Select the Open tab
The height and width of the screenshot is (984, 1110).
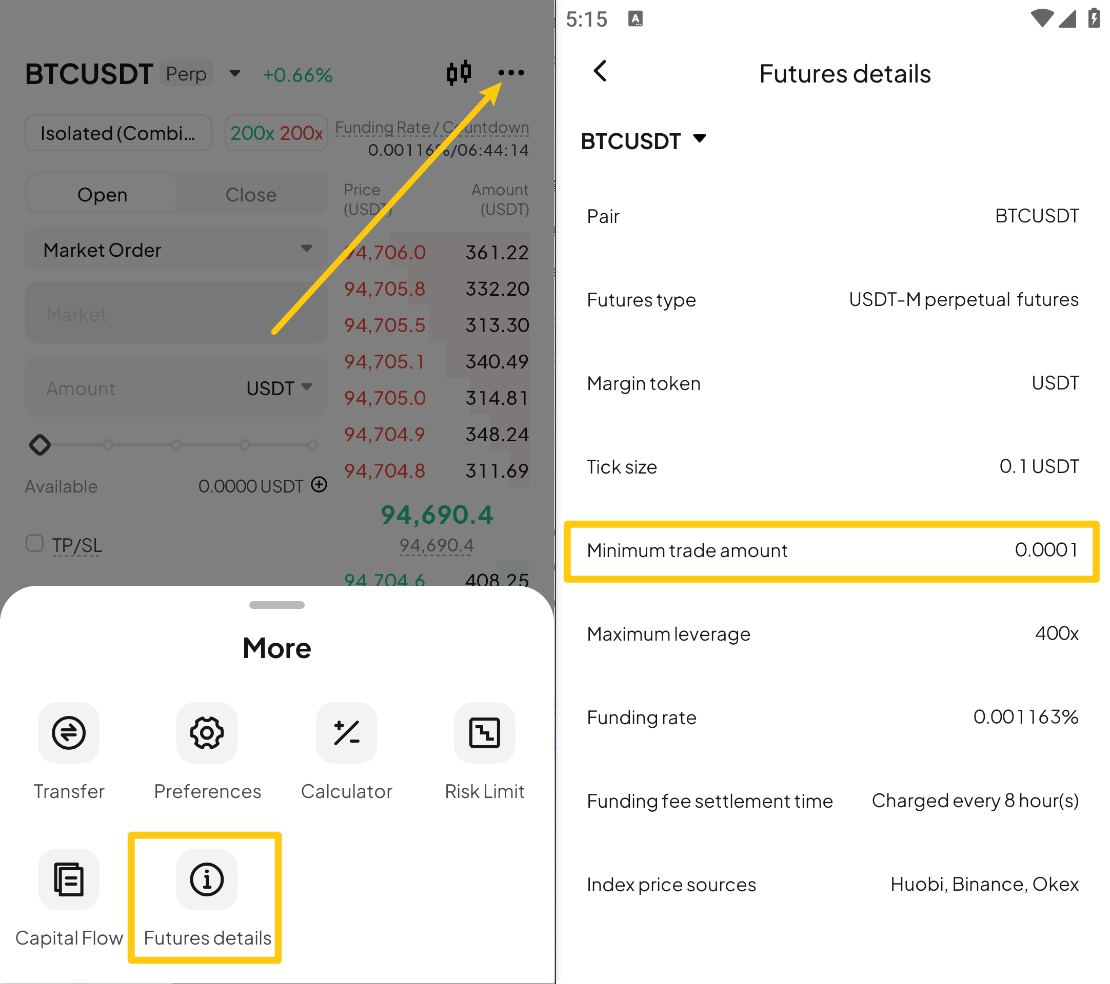(103, 195)
